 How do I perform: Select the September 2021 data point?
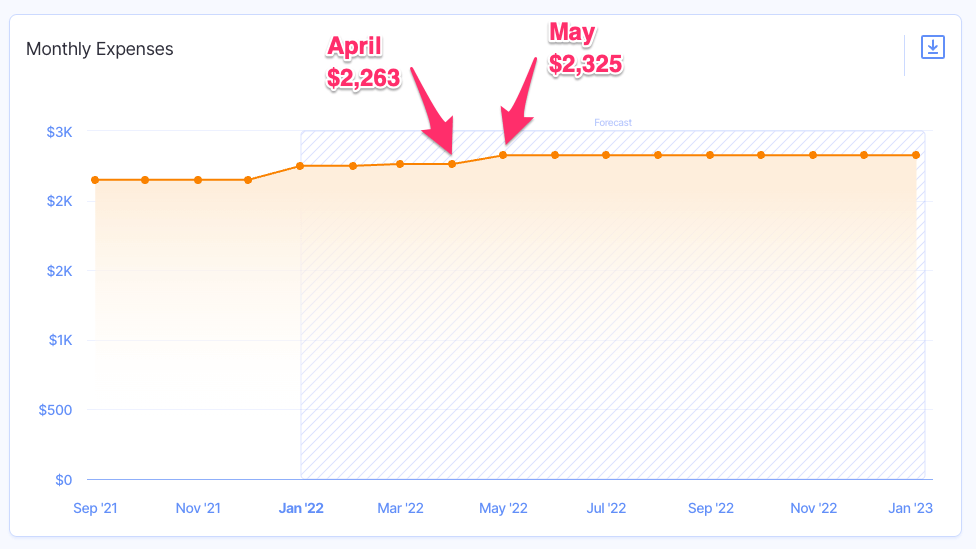point(95,180)
